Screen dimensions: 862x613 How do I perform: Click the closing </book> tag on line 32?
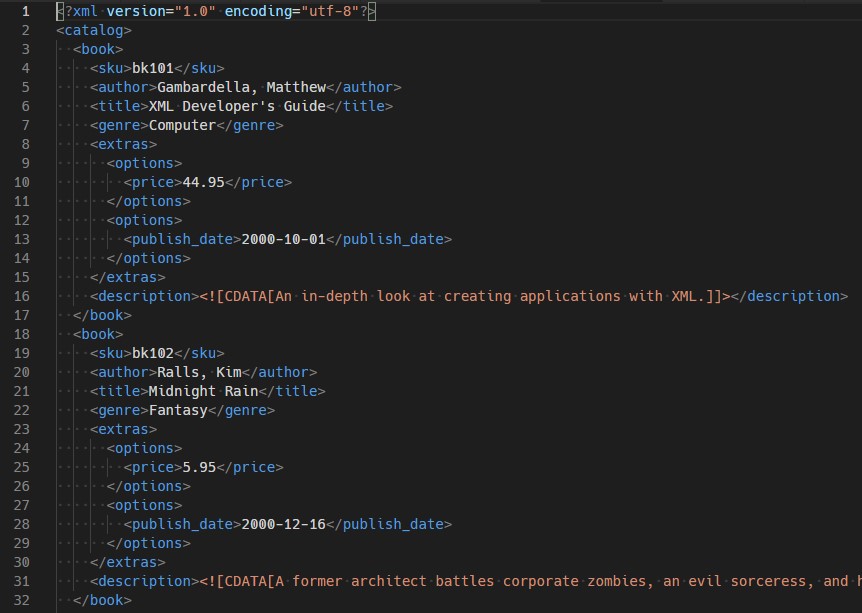click(x=103, y=600)
